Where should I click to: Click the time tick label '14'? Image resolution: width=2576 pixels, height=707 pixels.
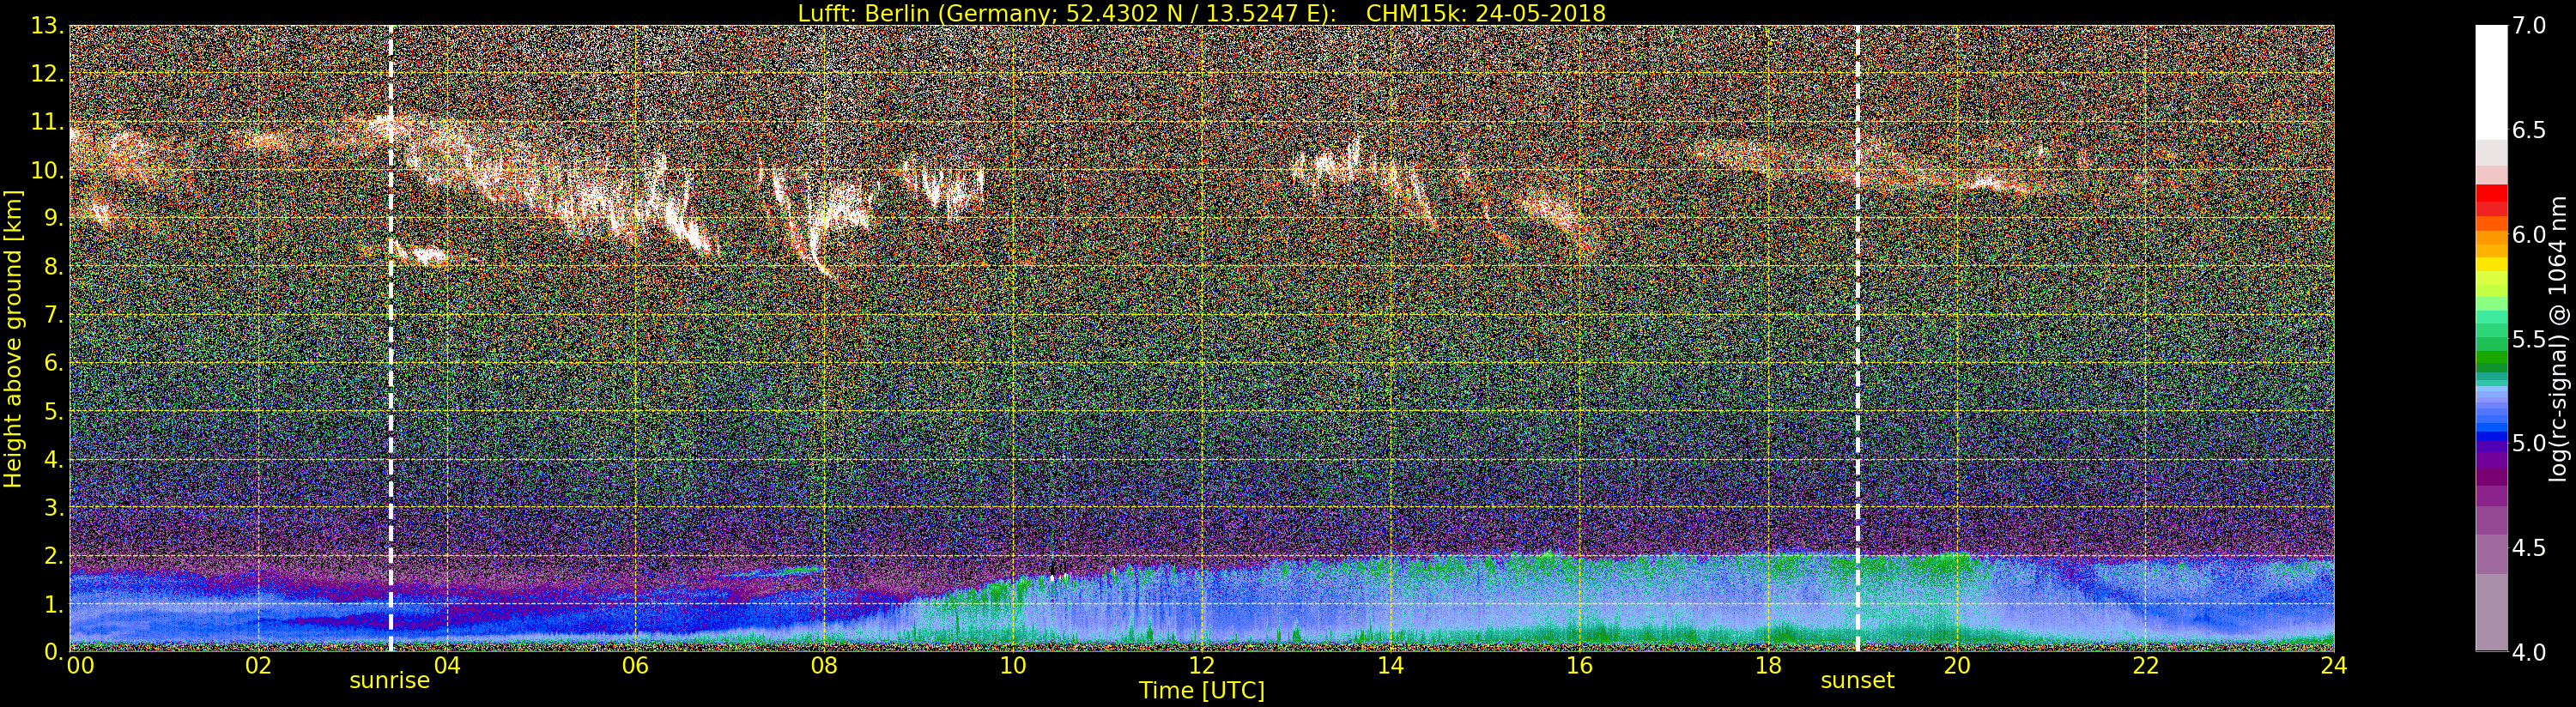[x=1391, y=666]
